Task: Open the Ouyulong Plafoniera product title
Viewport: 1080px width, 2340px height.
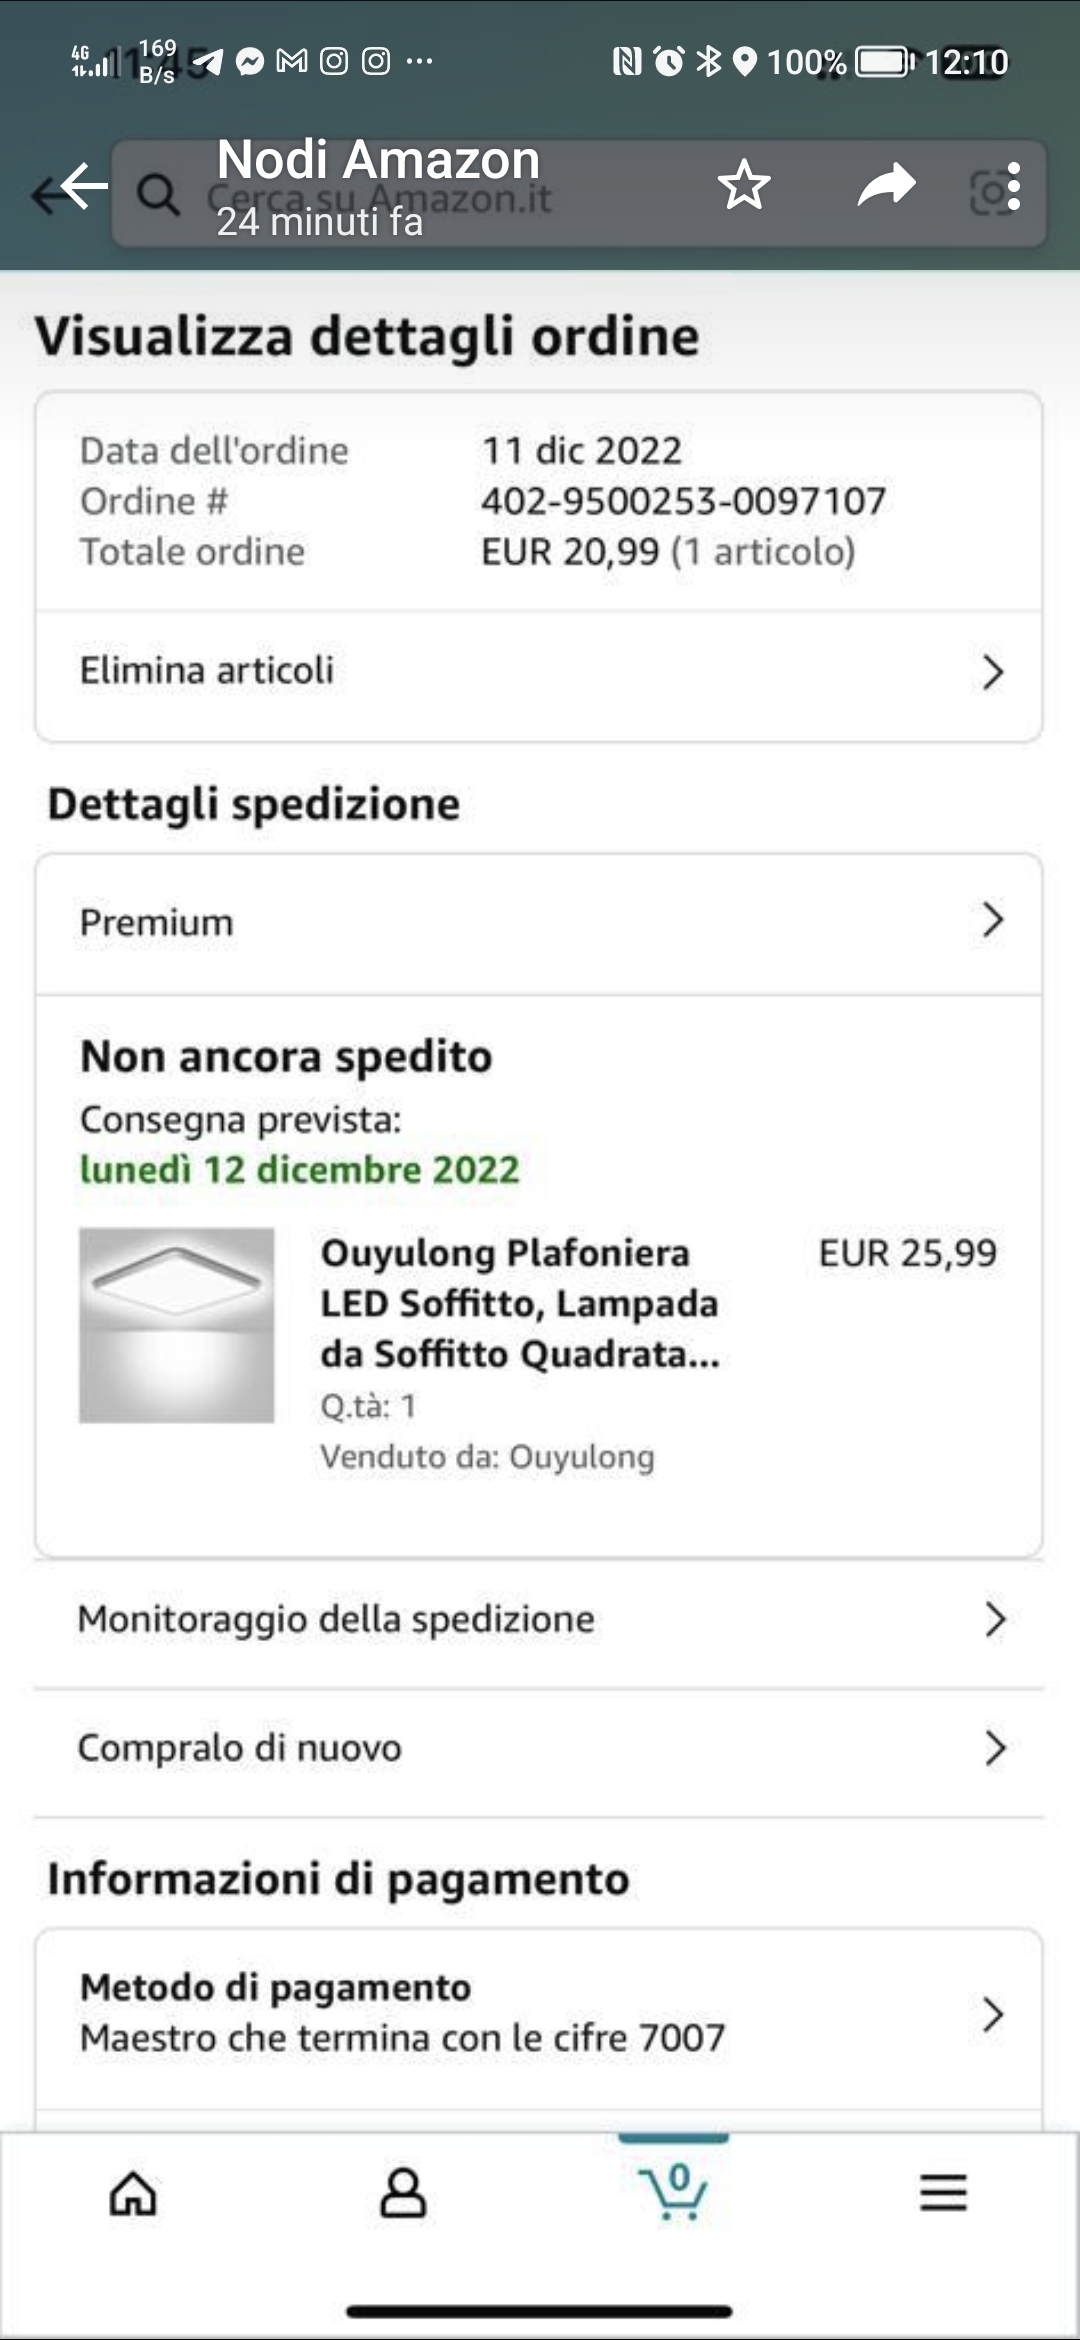Action: click(x=519, y=1303)
